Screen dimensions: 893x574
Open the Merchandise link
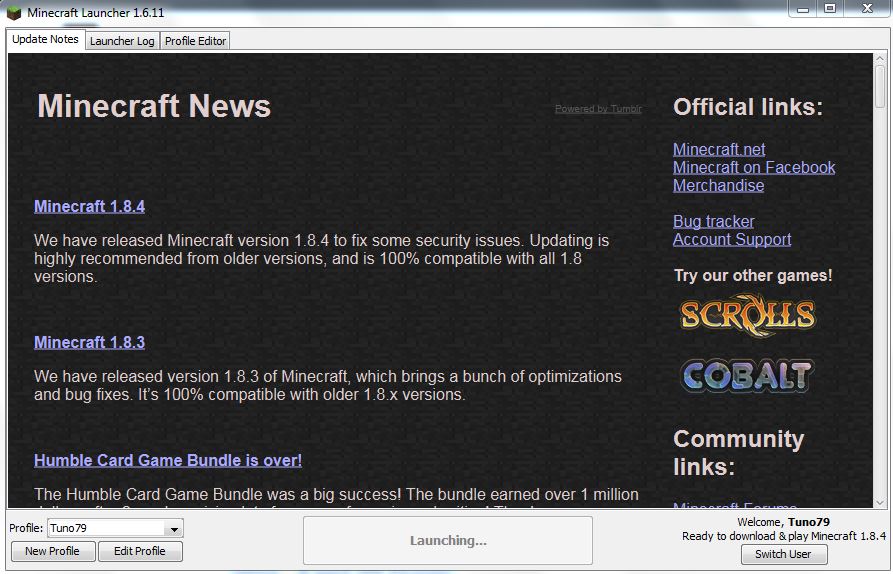pos(719,186)
